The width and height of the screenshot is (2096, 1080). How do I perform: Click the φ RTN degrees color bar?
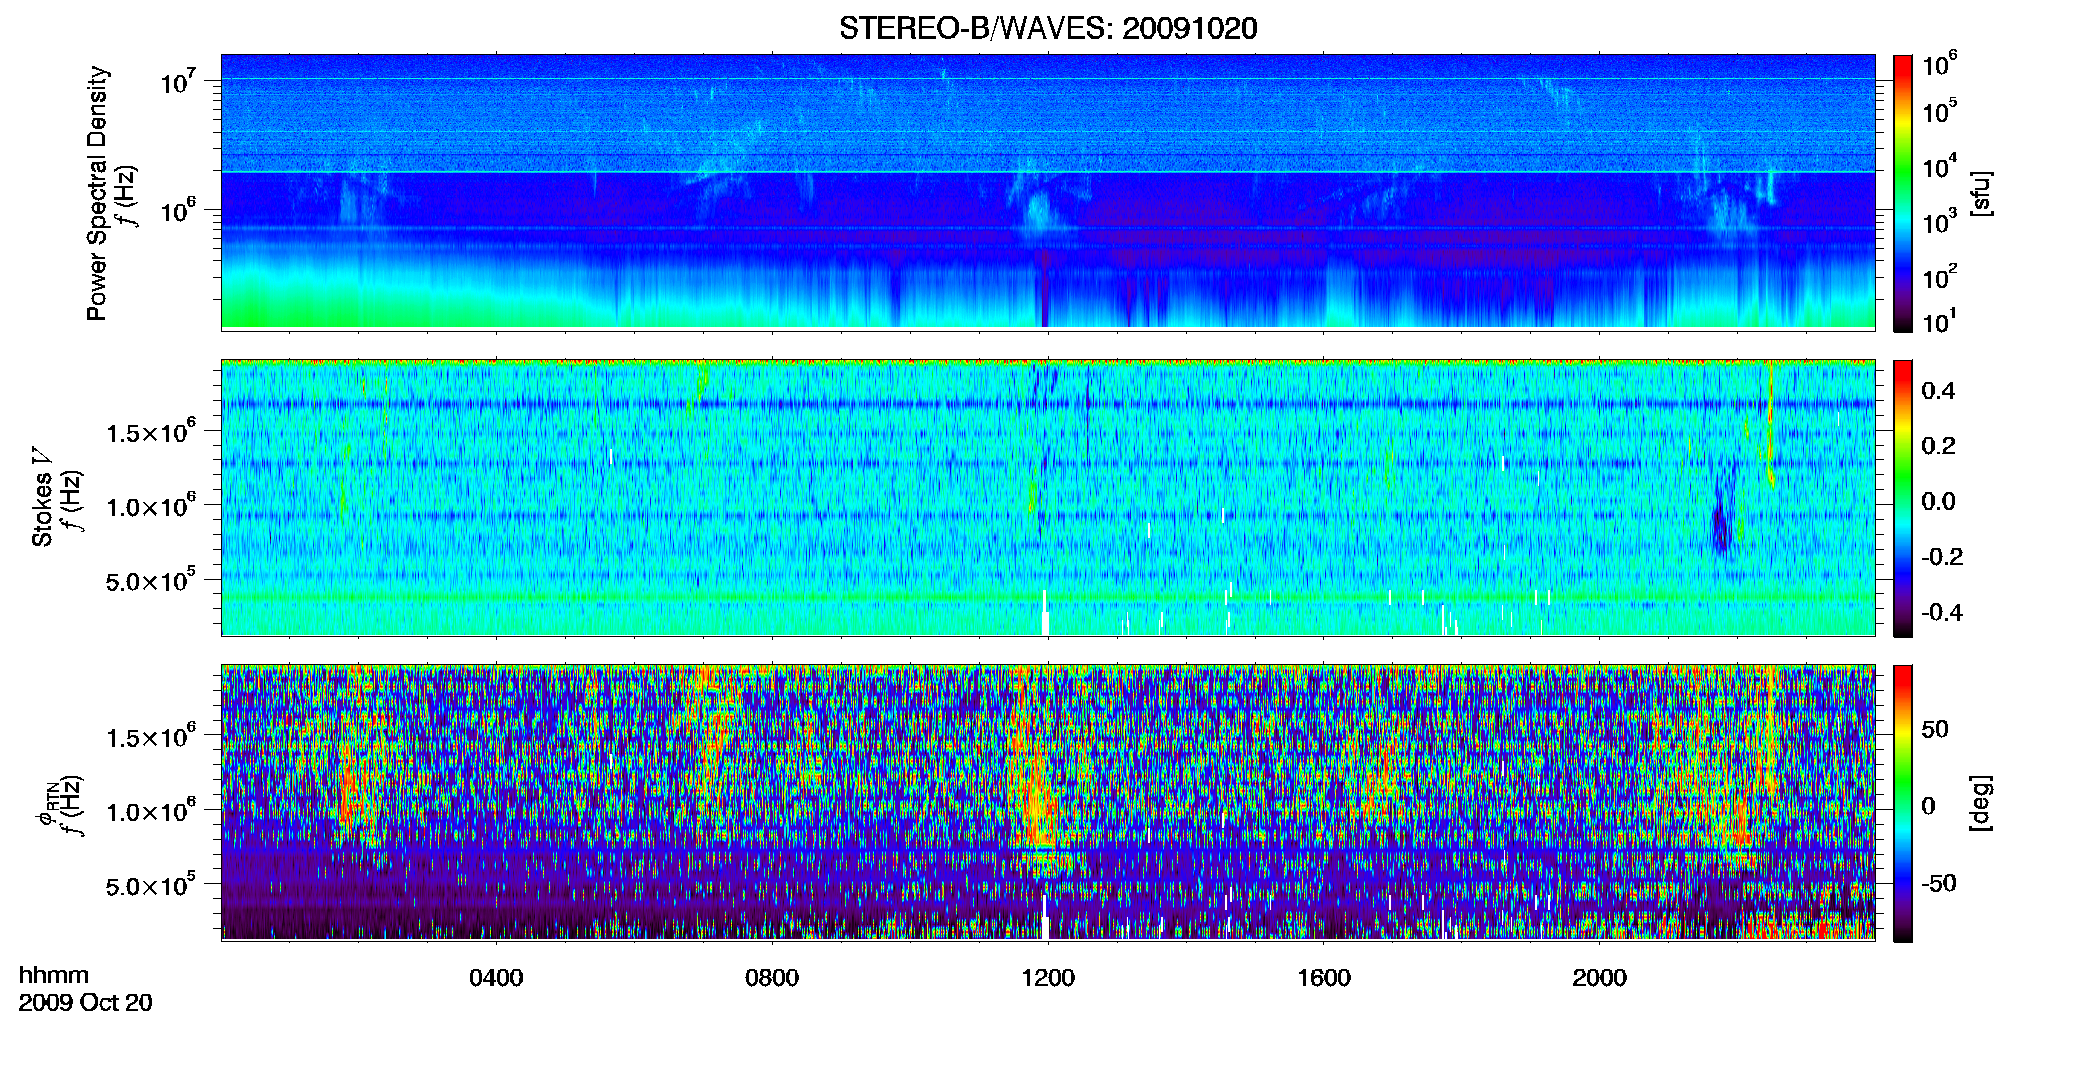tap(1903, 803)
